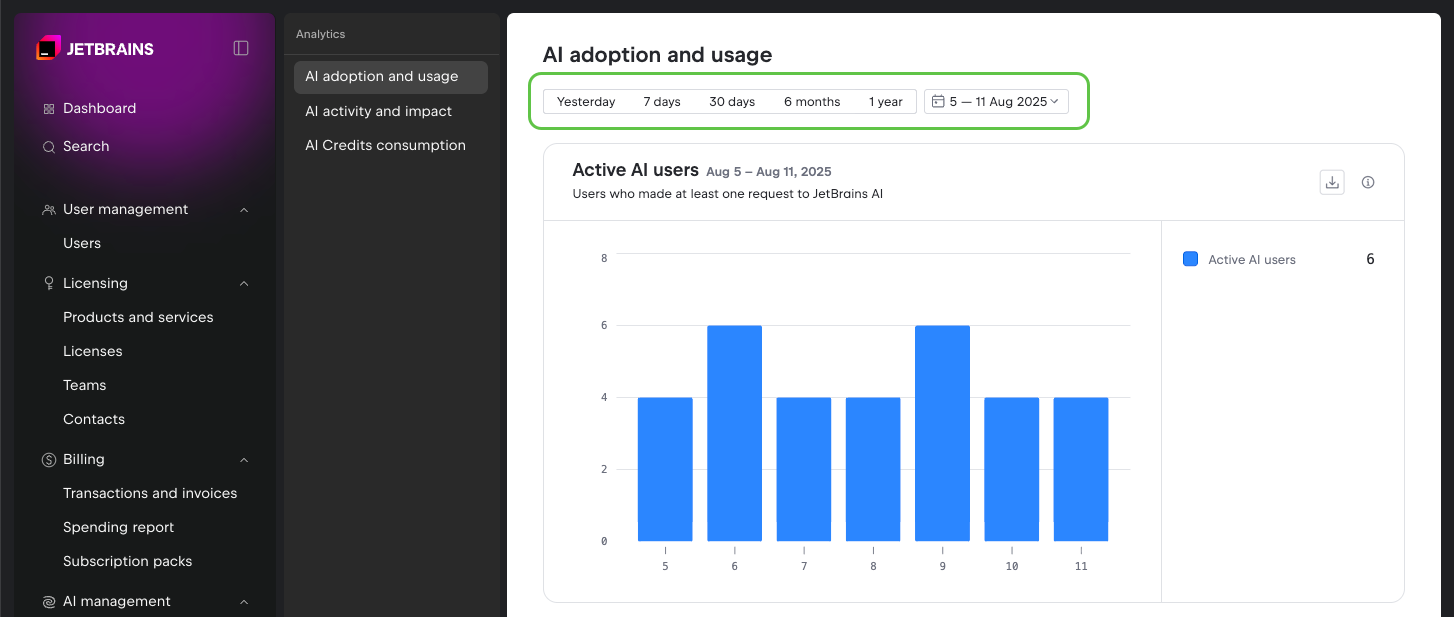
Task: Collapse the sidebar with panel toggle icon
Action: [241, 48]
